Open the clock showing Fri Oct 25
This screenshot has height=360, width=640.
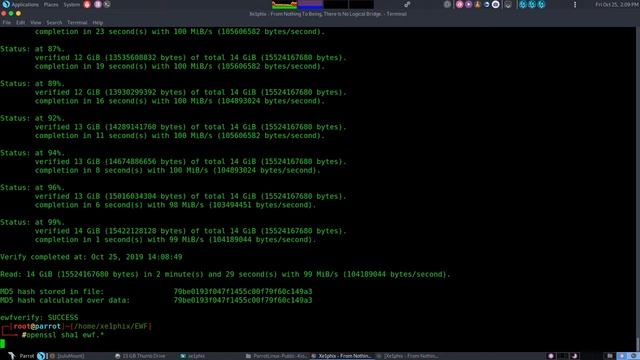point(617,4)
